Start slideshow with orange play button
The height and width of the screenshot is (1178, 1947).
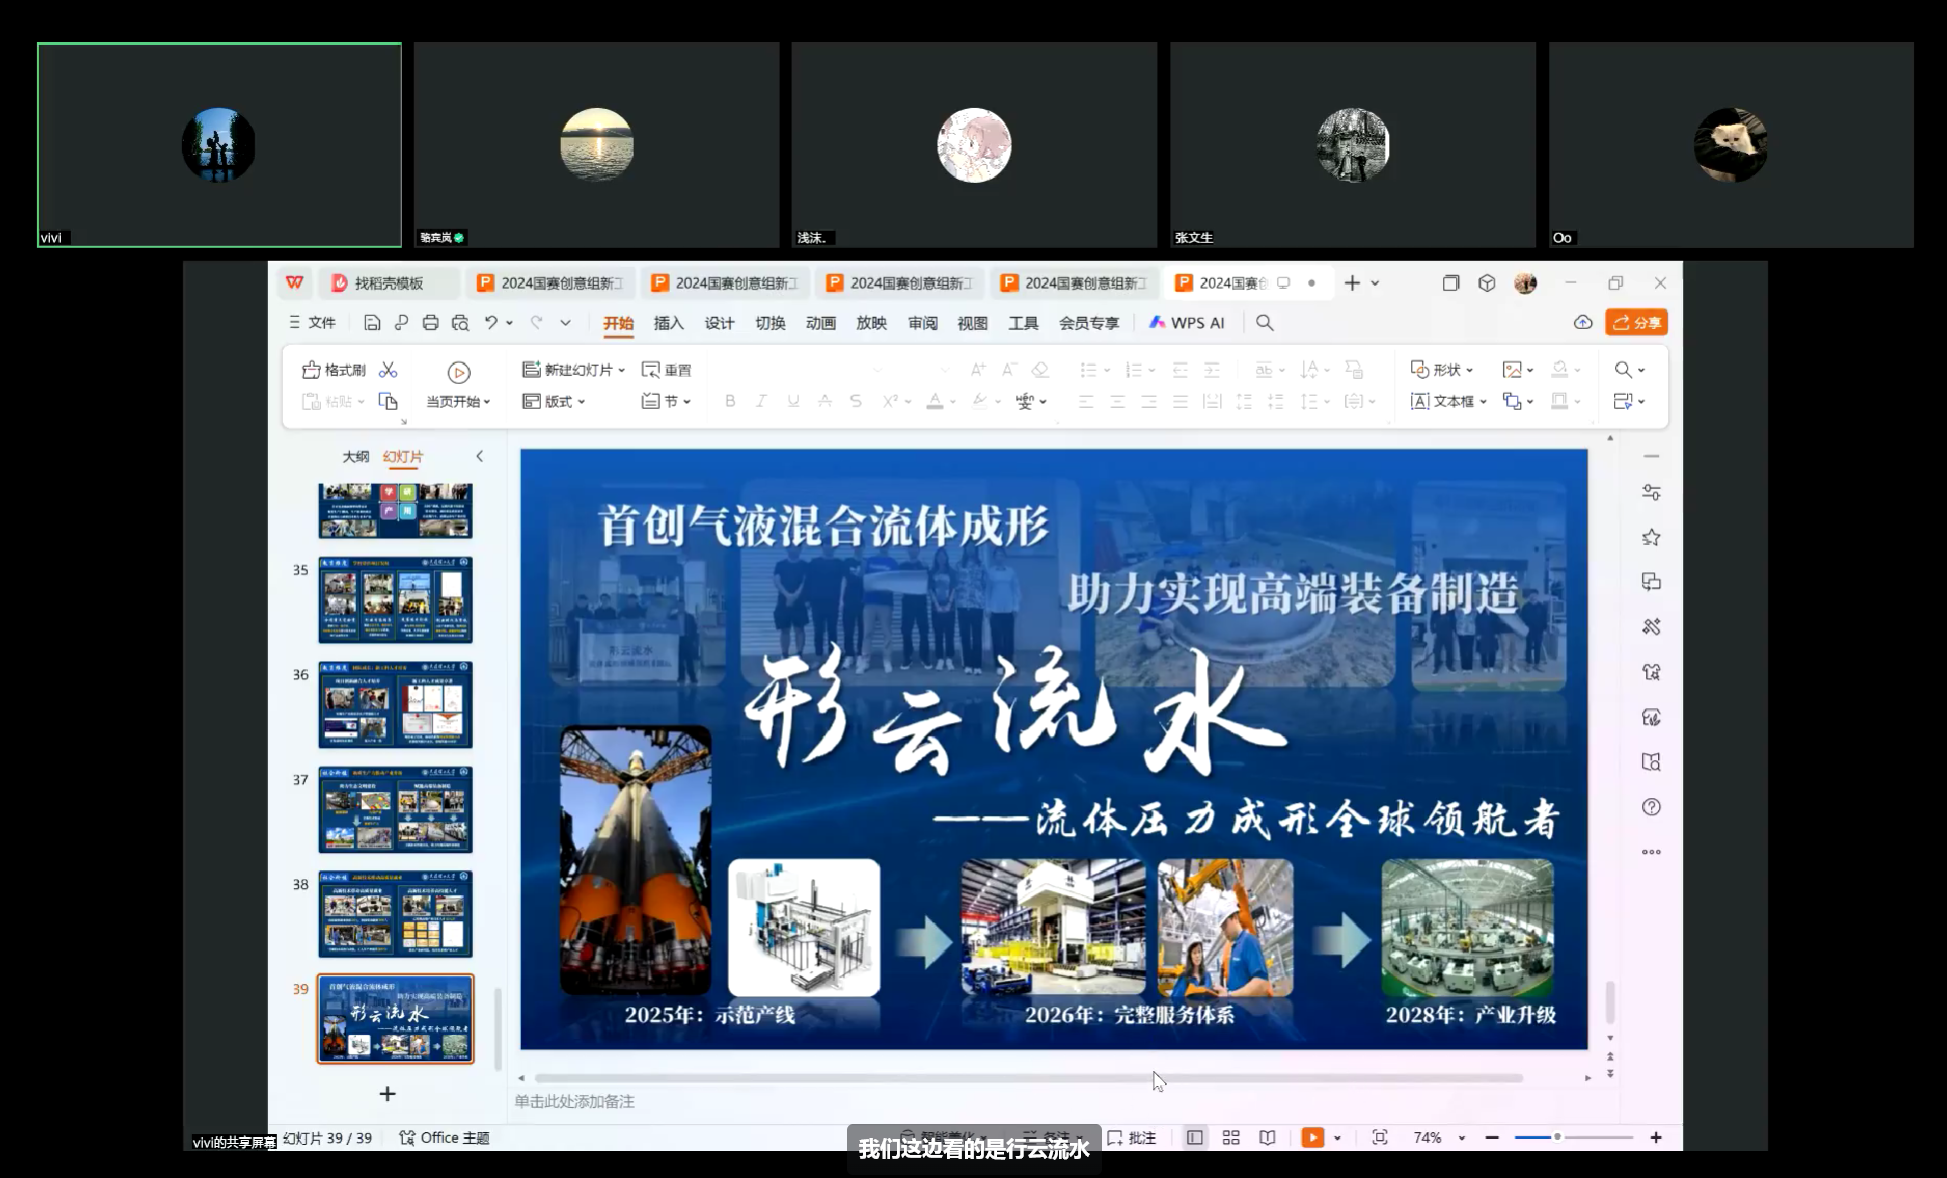coord(1312,1138)
